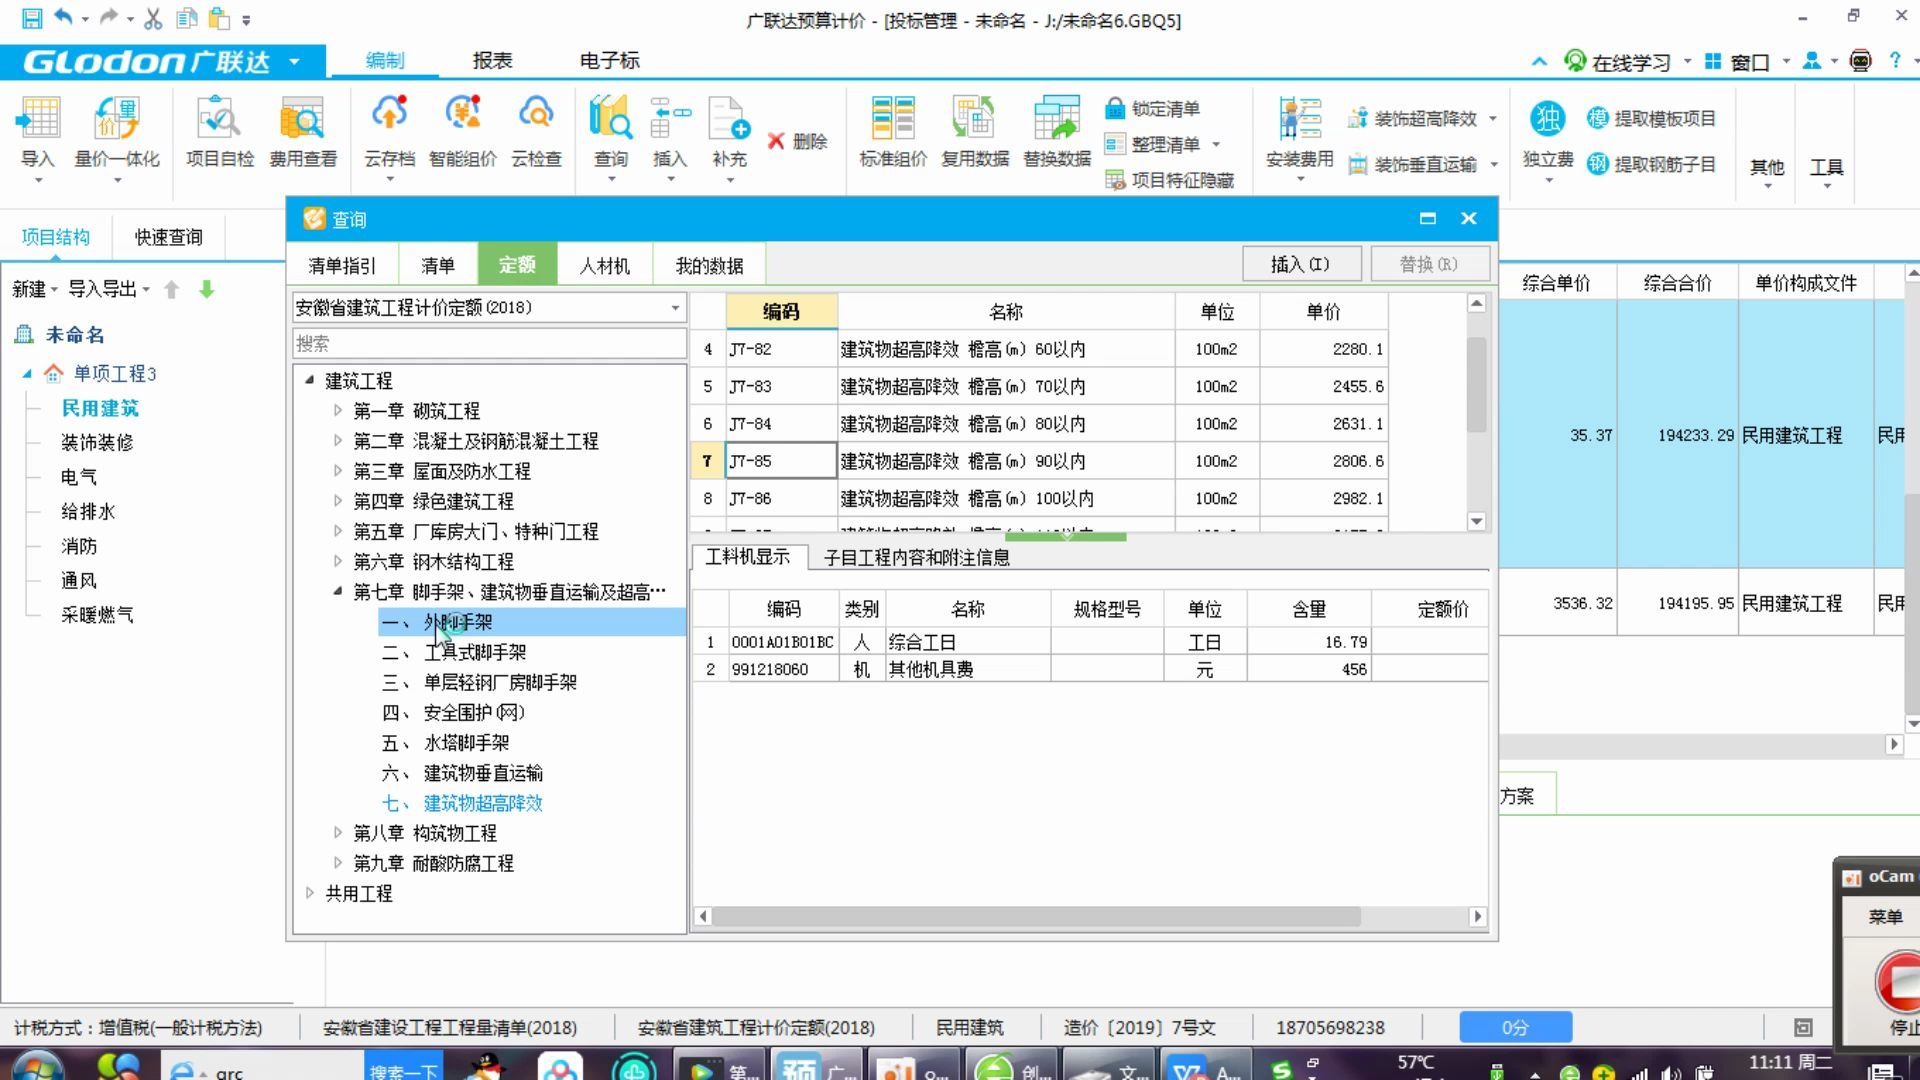Collapse the 第七章 脚手架 chapter node
1920x1080 pixels.
[x=338, y=591]
